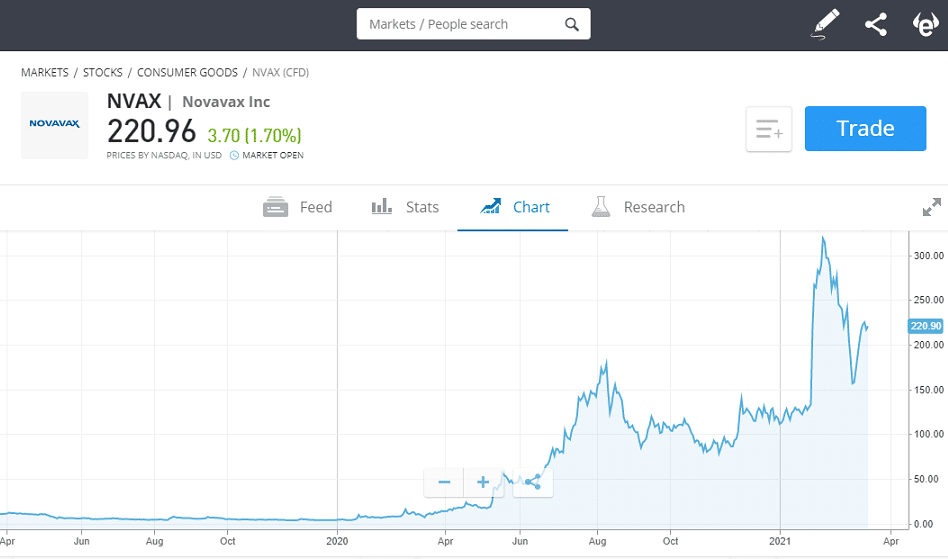Zoom in chart with plus button
The image size is (948, 559).
483,482
